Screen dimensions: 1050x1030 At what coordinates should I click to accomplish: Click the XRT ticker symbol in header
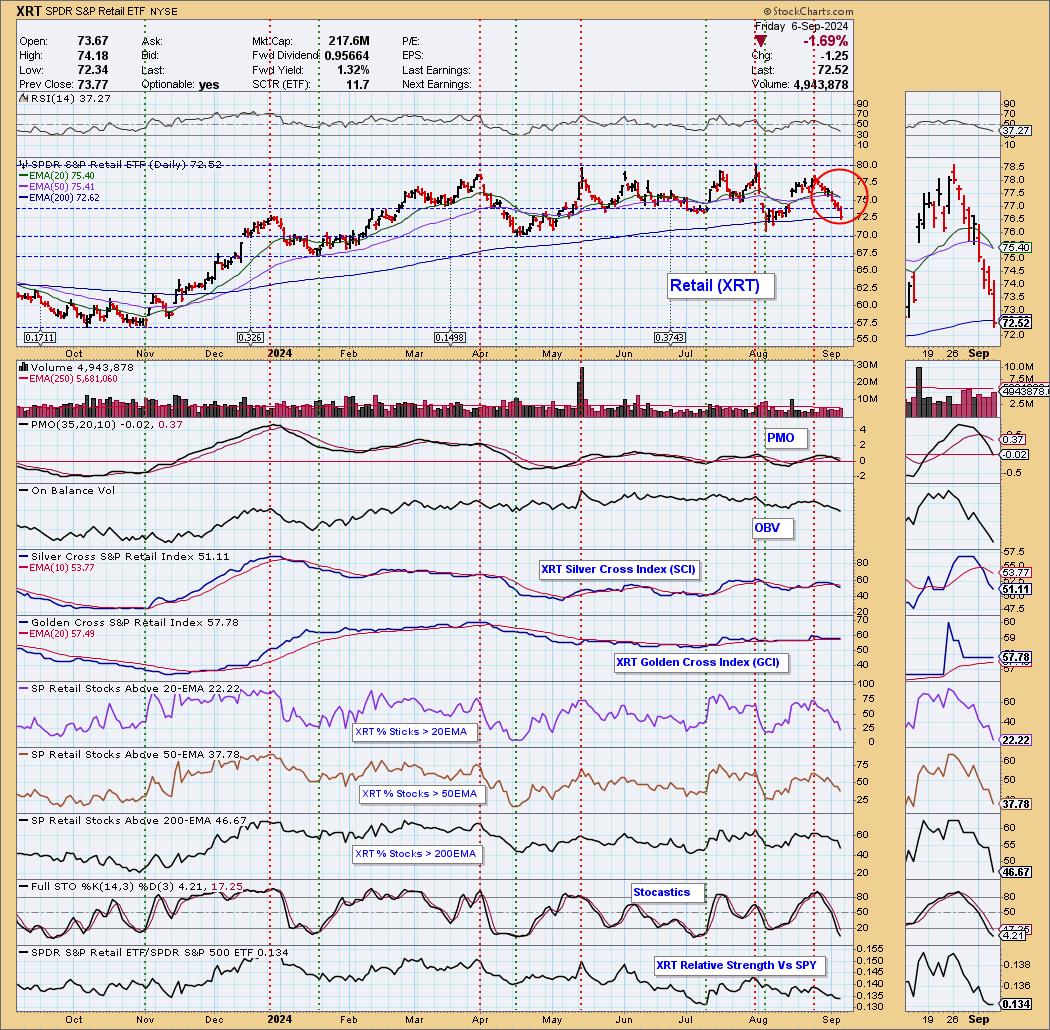pyautogui.click(x=29, y=11)
